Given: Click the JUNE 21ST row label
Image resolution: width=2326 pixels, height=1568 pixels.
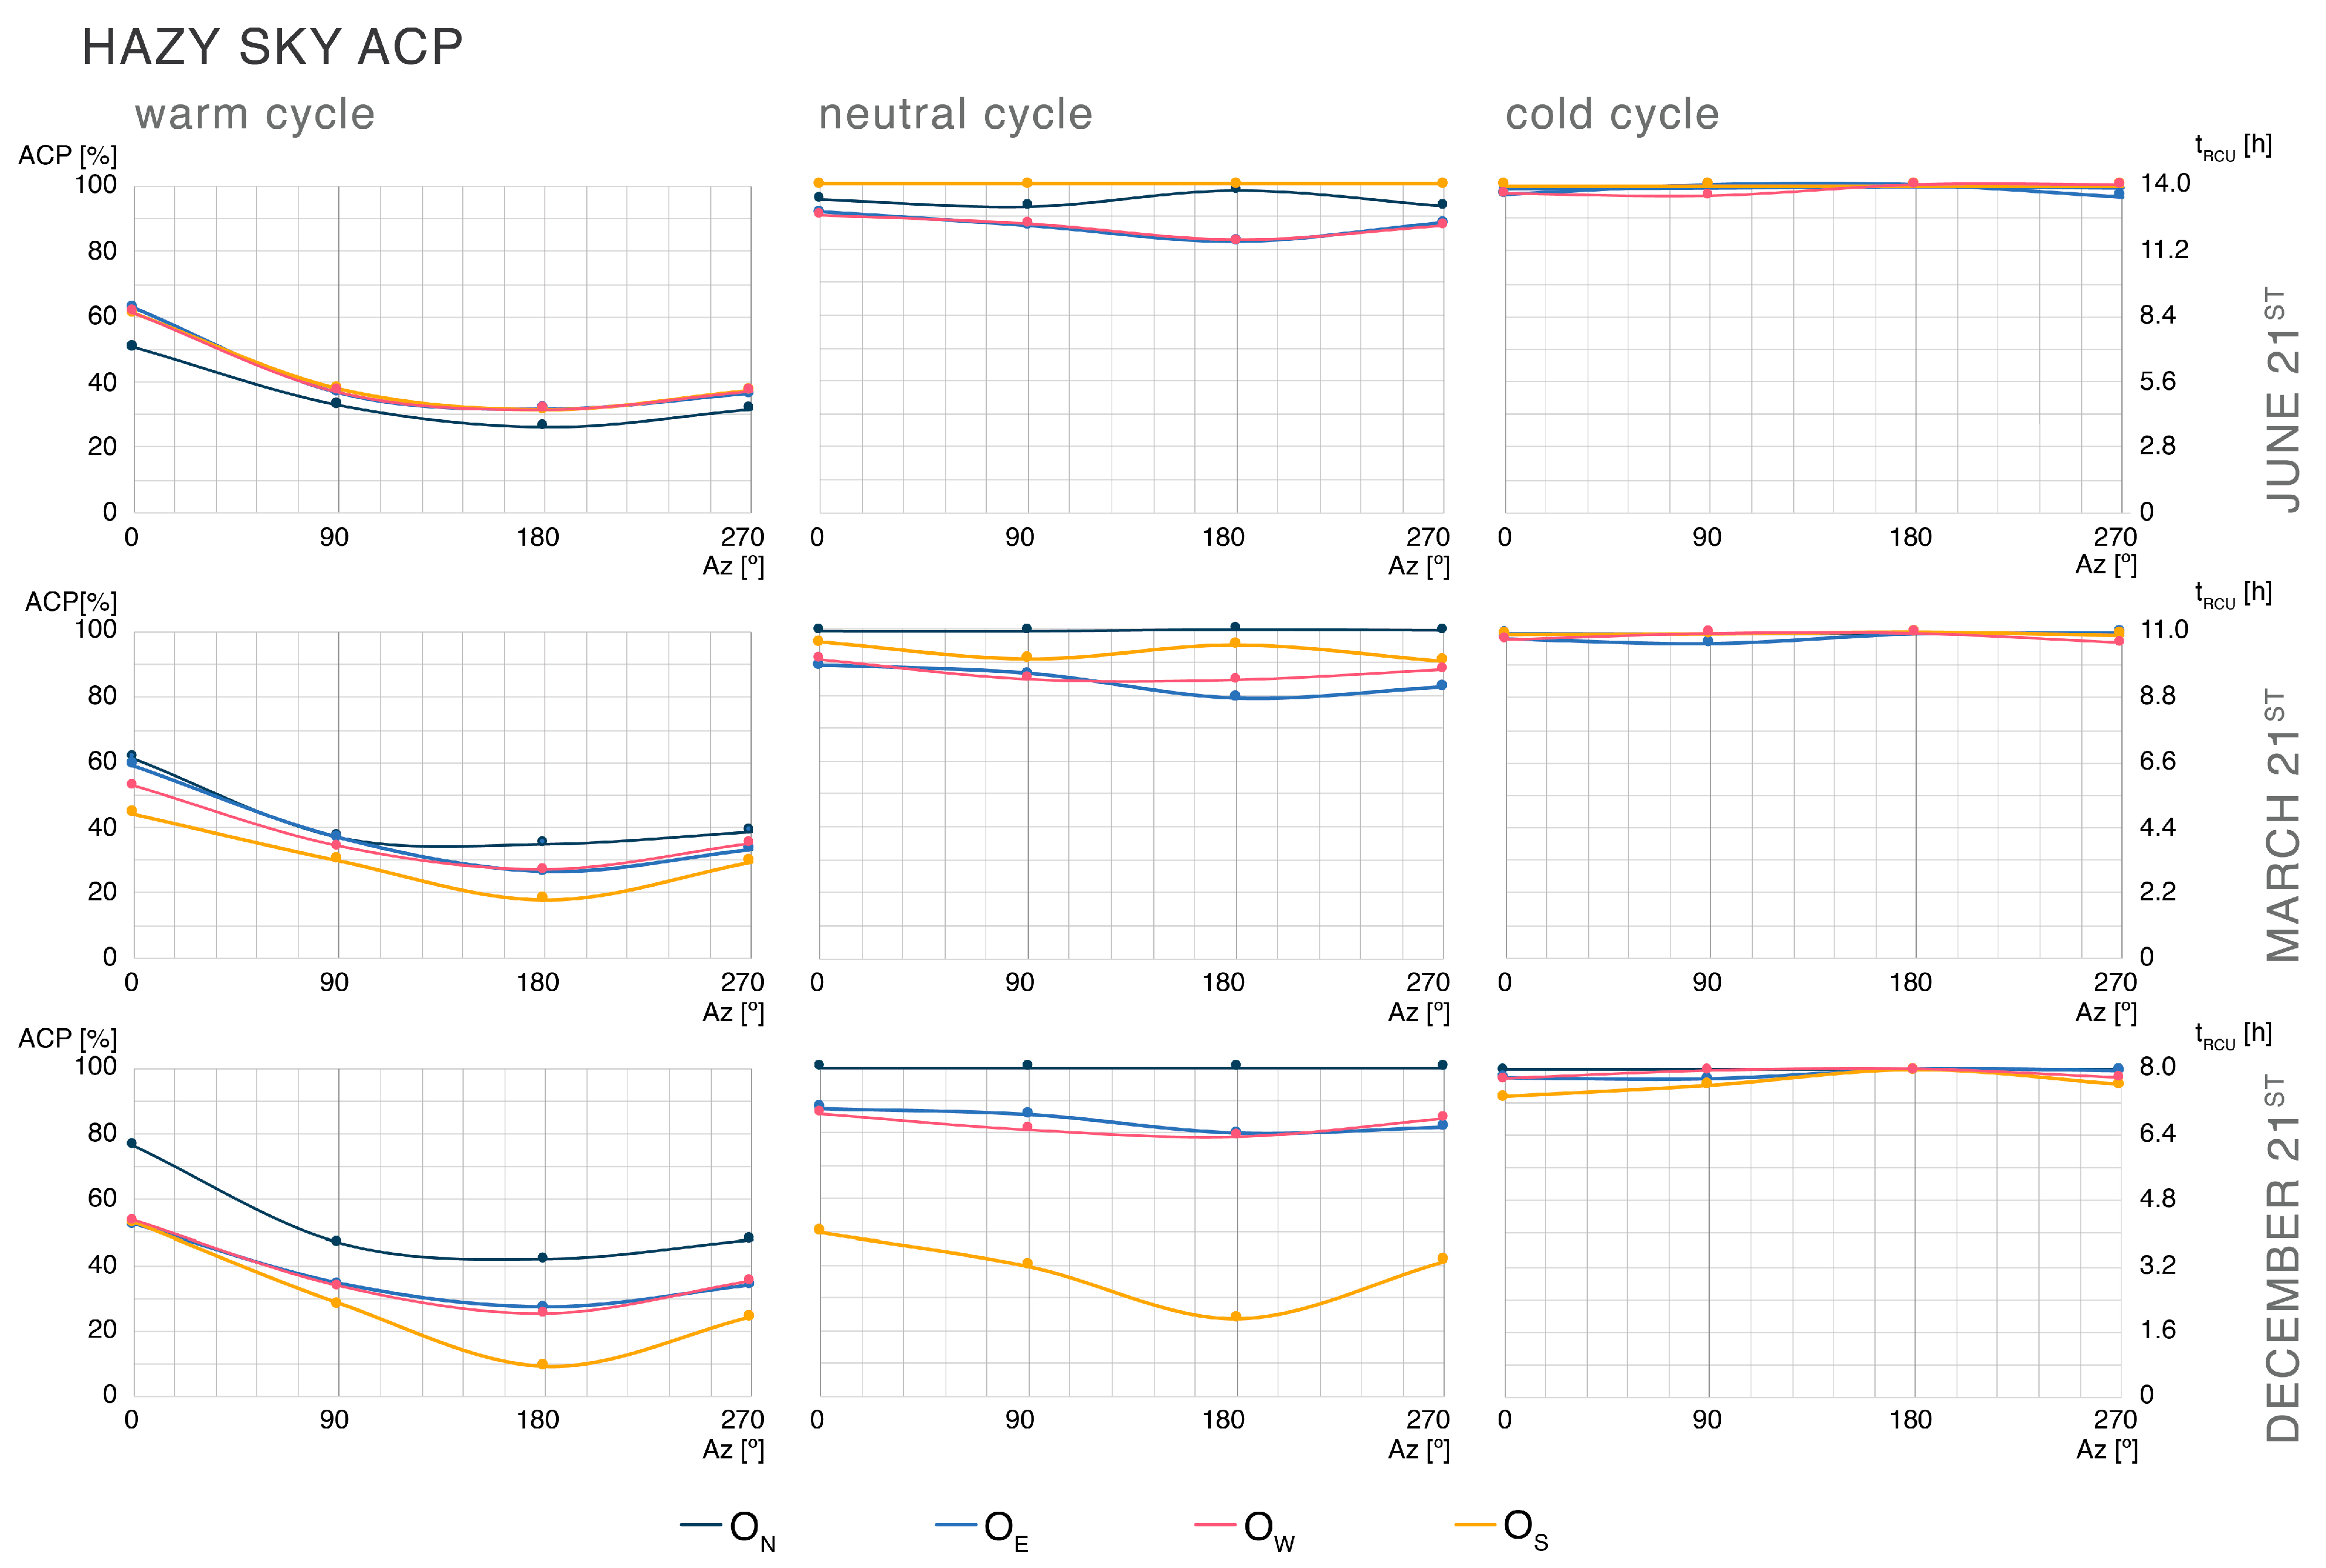Looking at the screenshot, I should tap(2283, 400).
